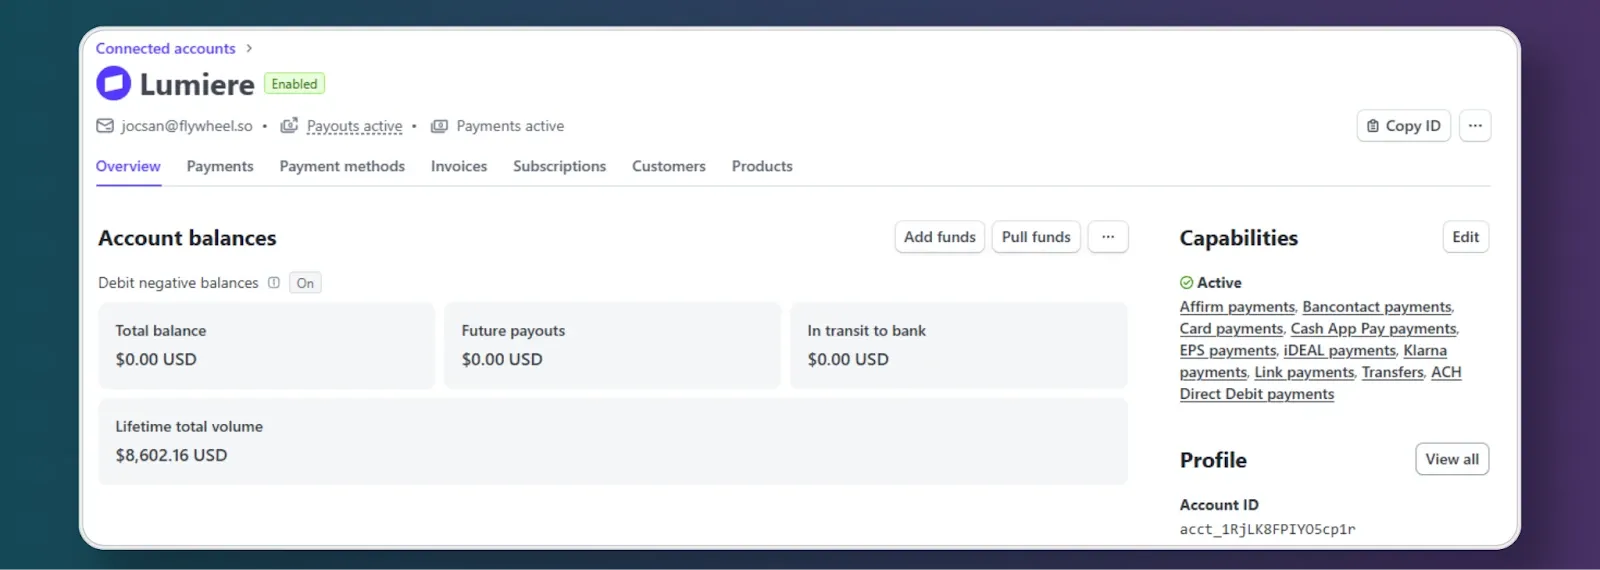
Task: Click the Enabled status badge
Action: point(294,84)
